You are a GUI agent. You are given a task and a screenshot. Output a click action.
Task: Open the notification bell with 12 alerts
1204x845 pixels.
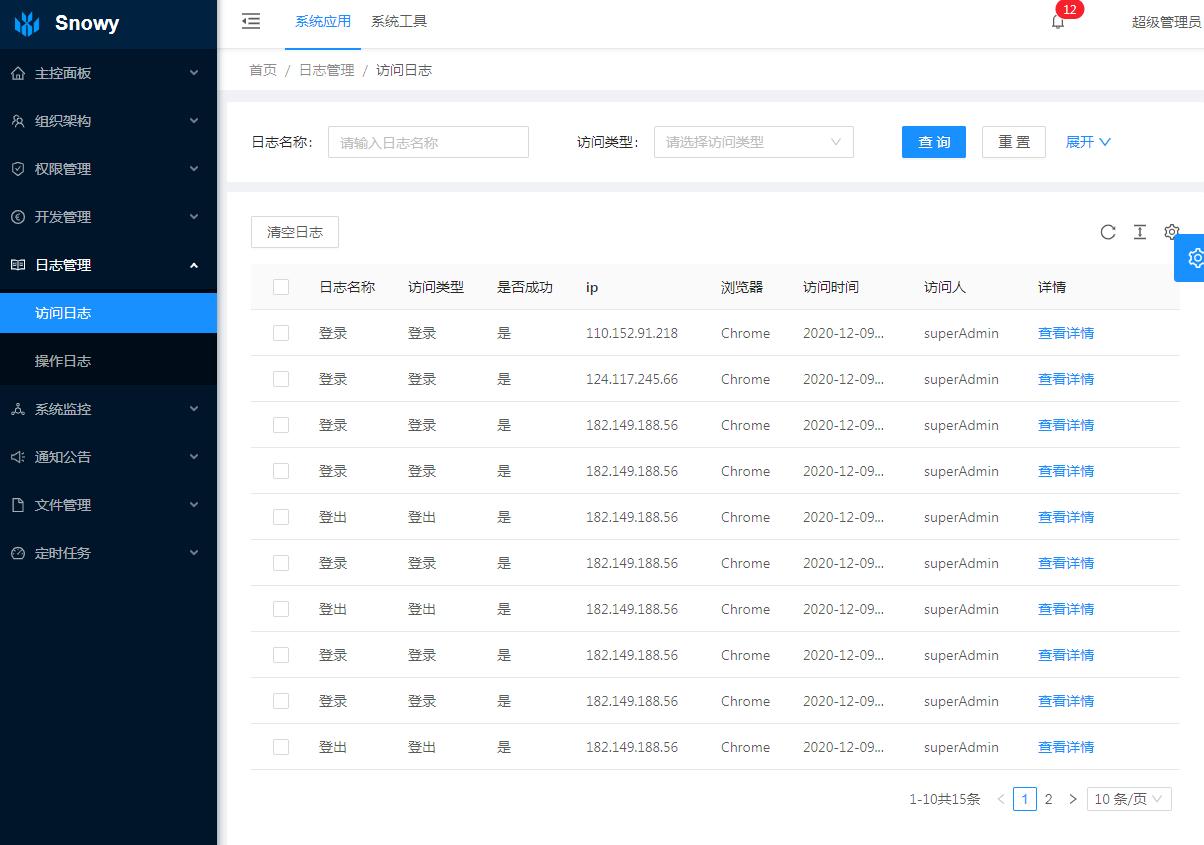click(x=1058, y=22)
